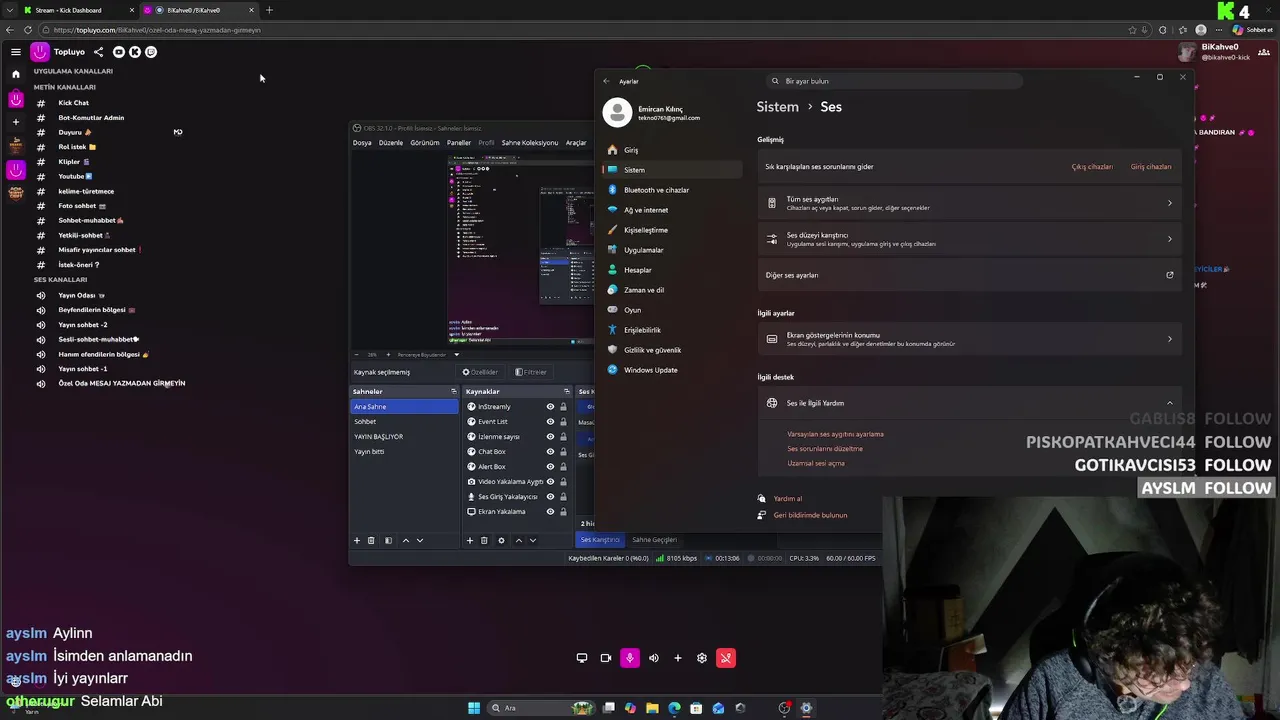
Task: Remove selected source in OBS Kaynaklar
Action: pos(484,540)
